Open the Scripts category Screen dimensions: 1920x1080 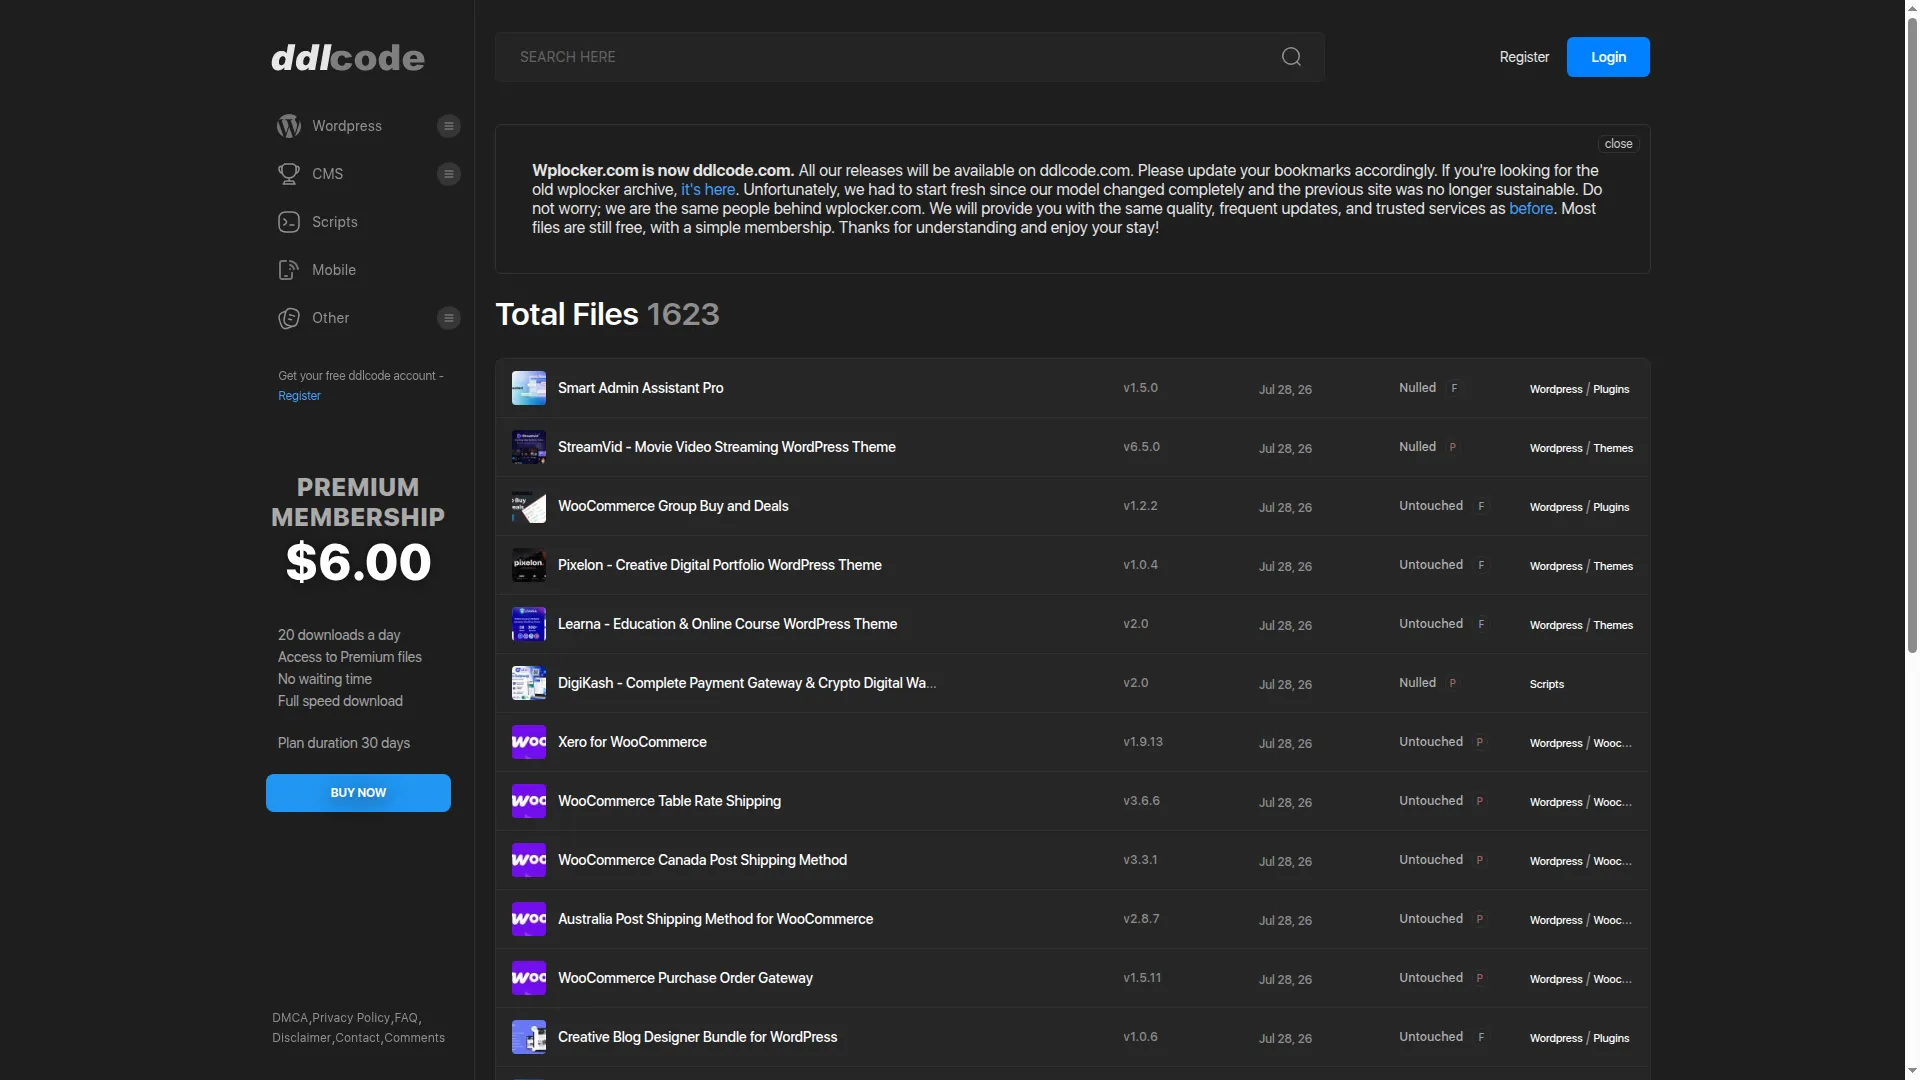point(335,222)
